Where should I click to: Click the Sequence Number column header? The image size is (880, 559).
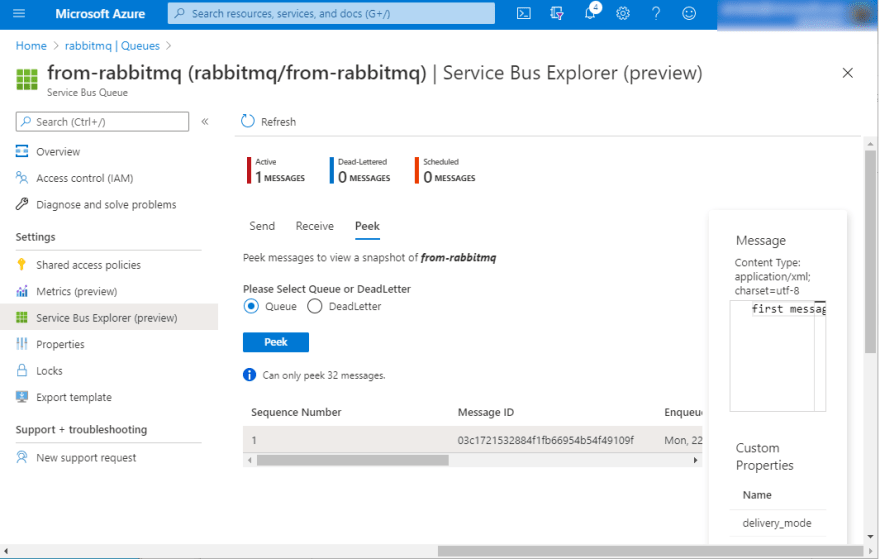click(x=296, y=412)
